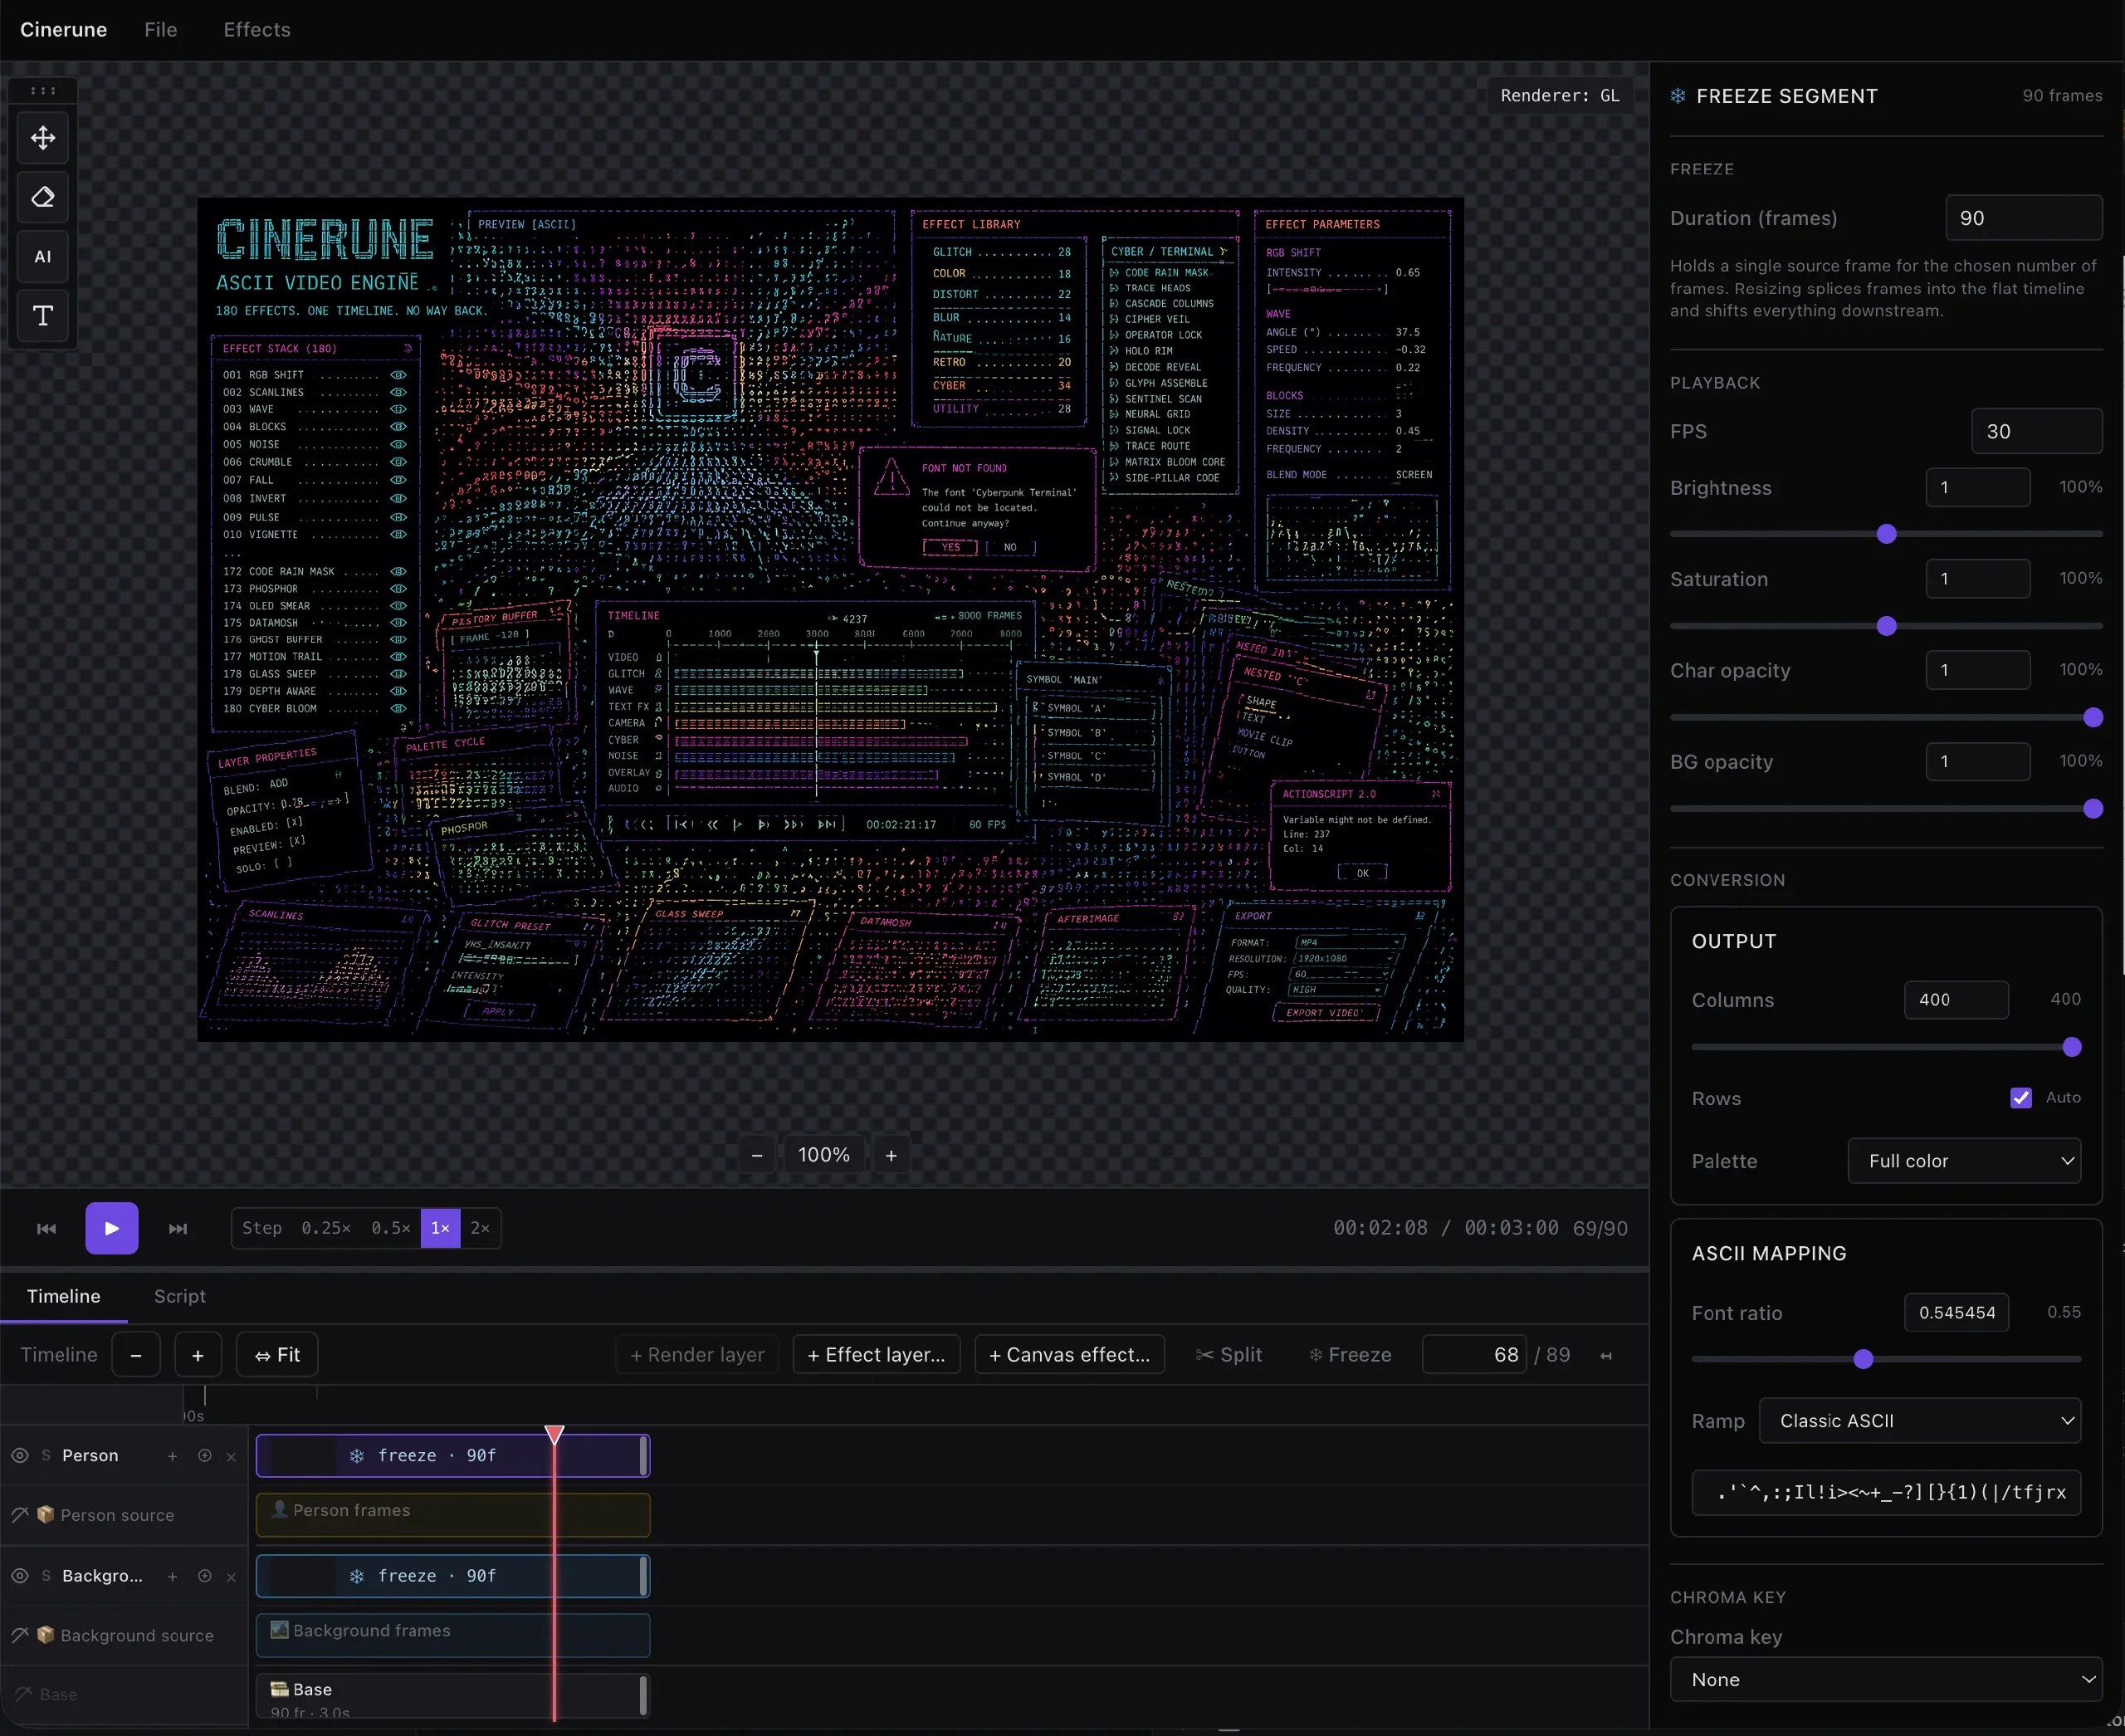Open the Chroma key dropdown showing None
The height and width of the screenshot is (1736, 2125).
click(1886, 1680)
